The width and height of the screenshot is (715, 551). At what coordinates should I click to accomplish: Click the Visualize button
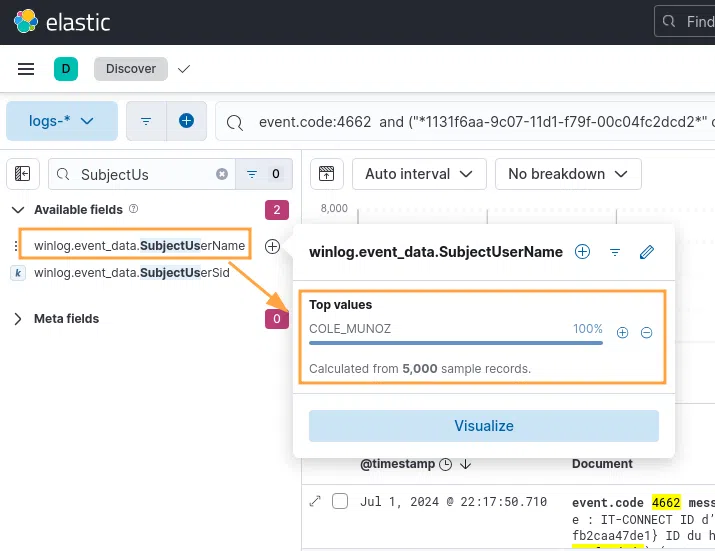click(484, 426)
